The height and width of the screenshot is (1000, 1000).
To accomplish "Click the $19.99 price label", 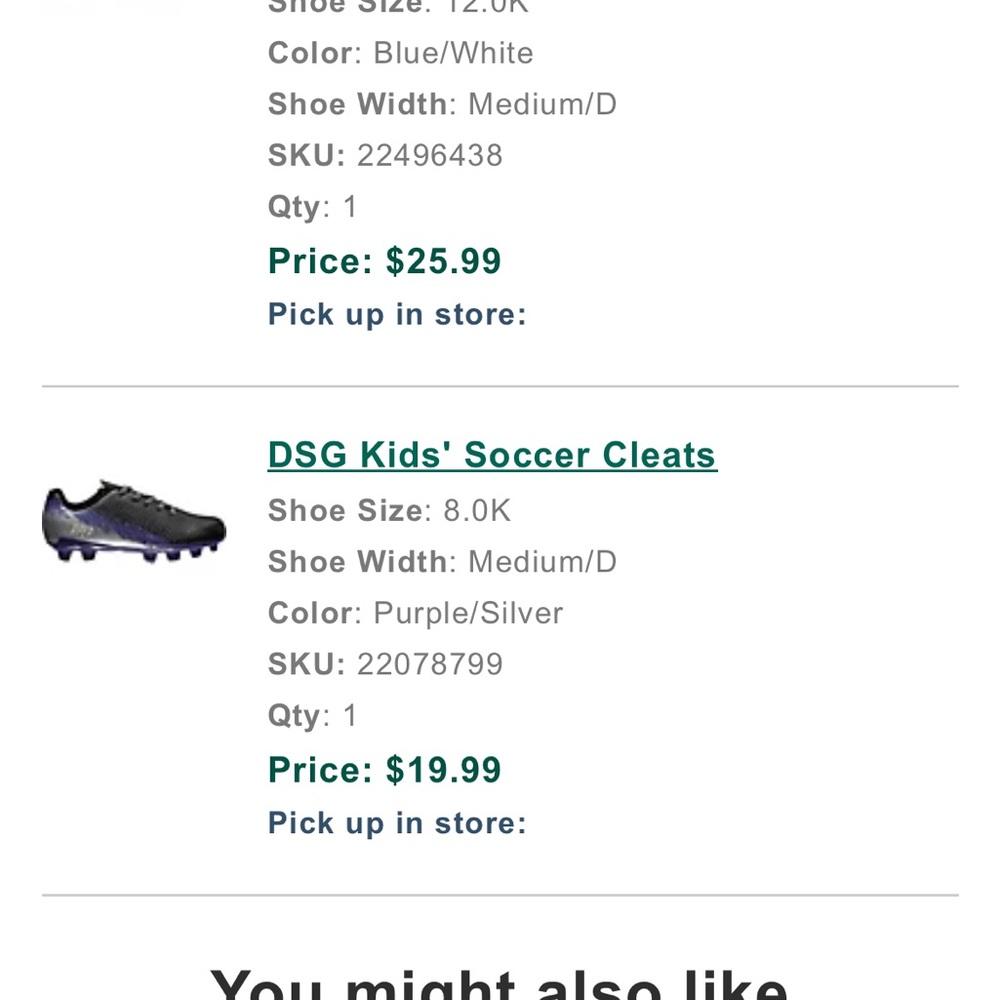I will tap(383, 770).
